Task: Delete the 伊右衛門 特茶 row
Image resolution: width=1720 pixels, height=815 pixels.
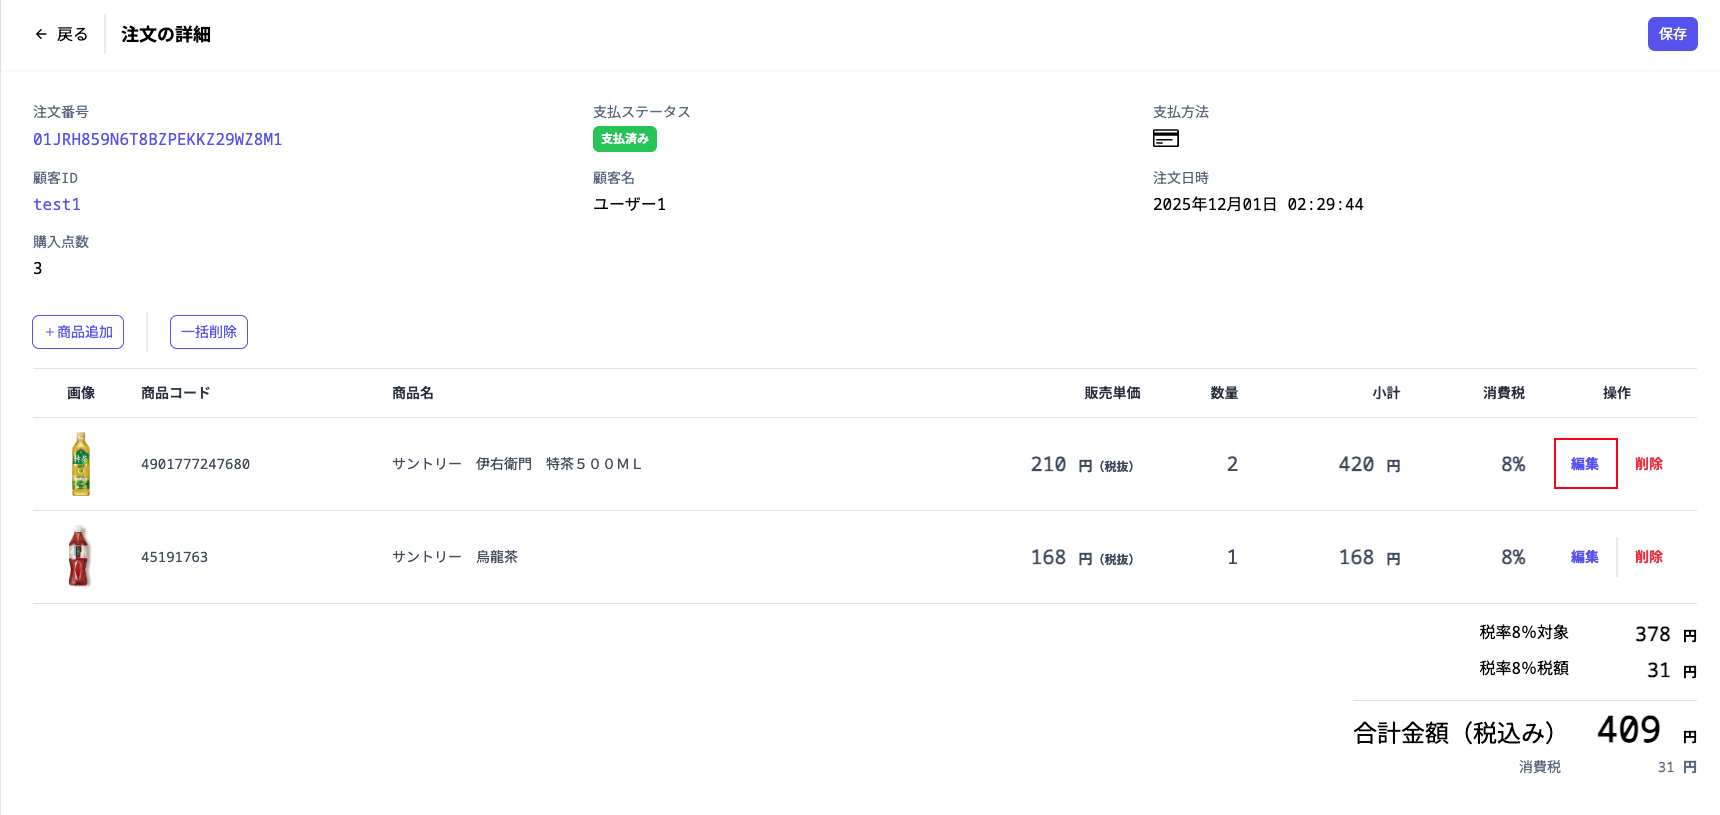Action: (1648, 464)
